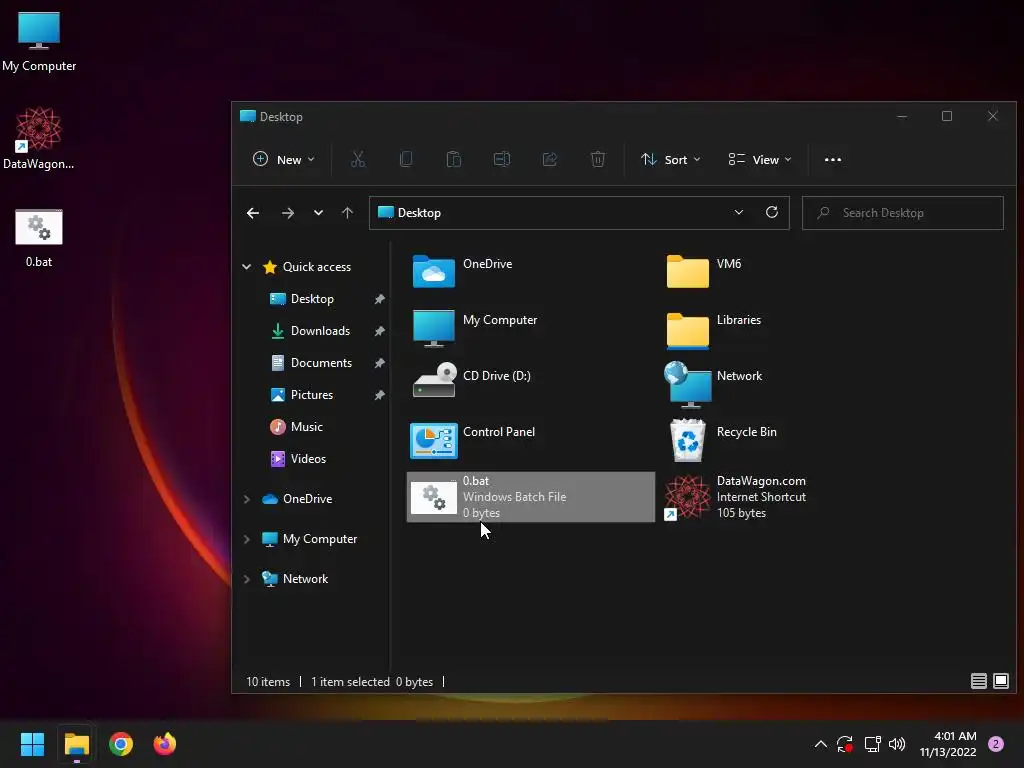Launch Google Chrome from taskbar
The height and width of the screenshot is (768, 1024).
click(x=121, y=744)
